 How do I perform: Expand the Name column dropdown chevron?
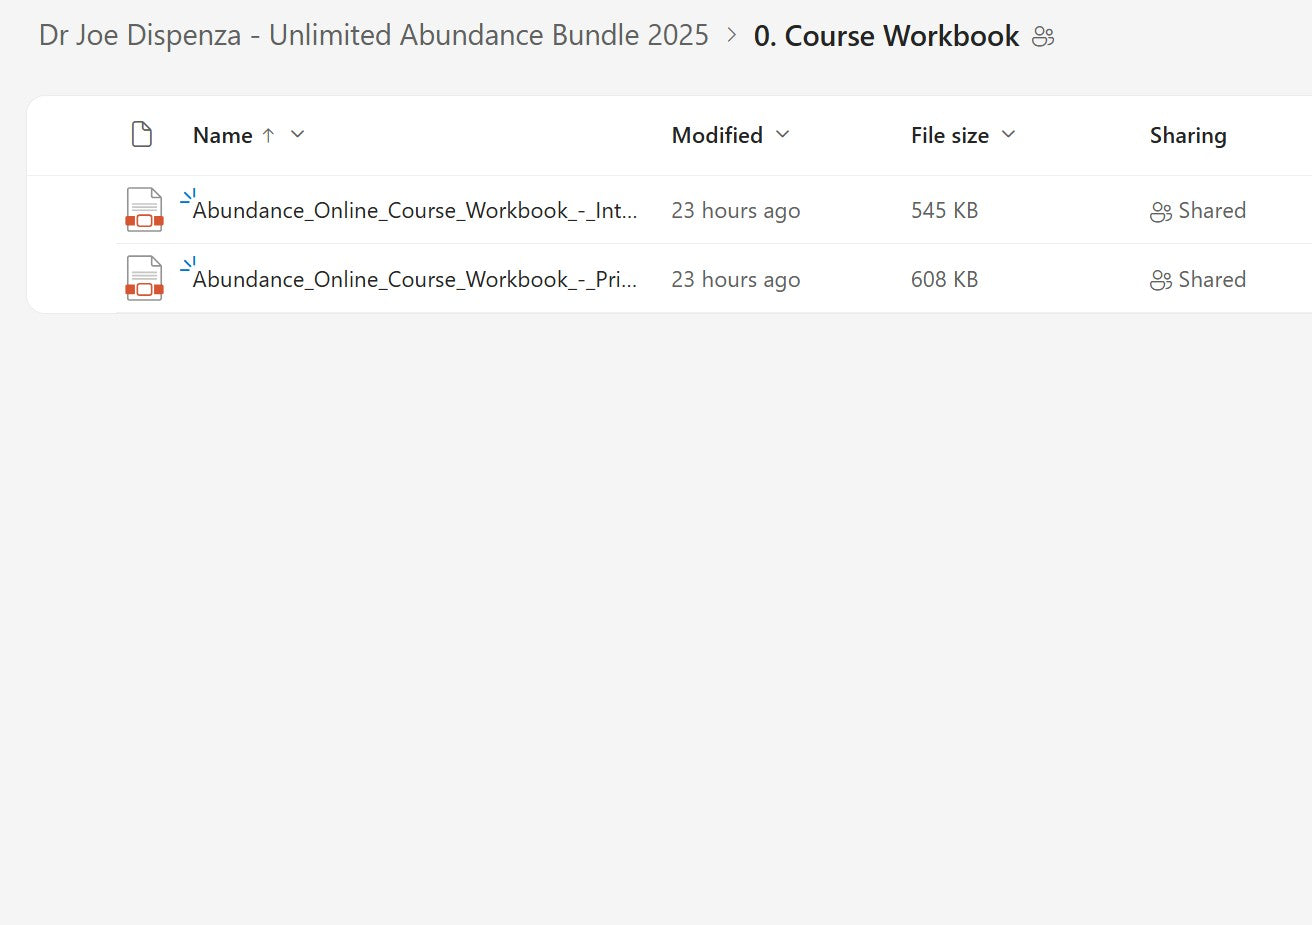tap(297, 135)
